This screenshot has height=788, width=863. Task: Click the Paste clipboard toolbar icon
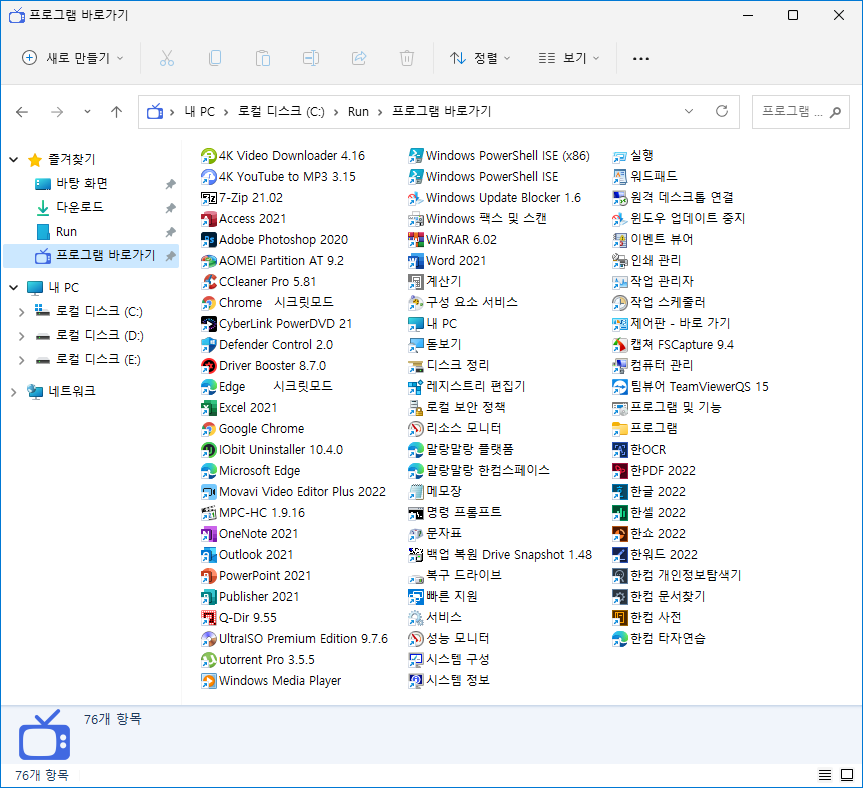pos(263,58)
